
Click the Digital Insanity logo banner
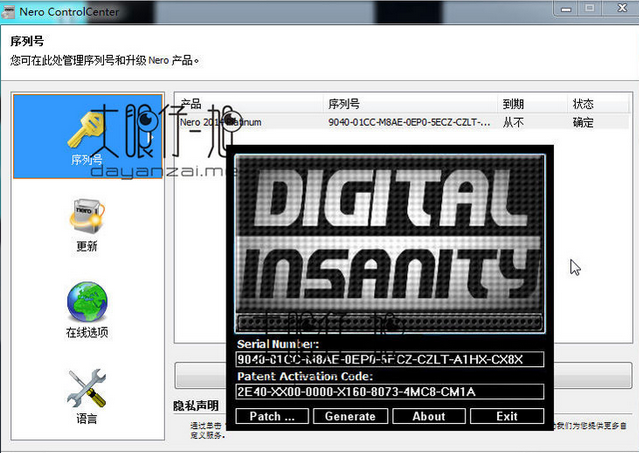point(390,244)
